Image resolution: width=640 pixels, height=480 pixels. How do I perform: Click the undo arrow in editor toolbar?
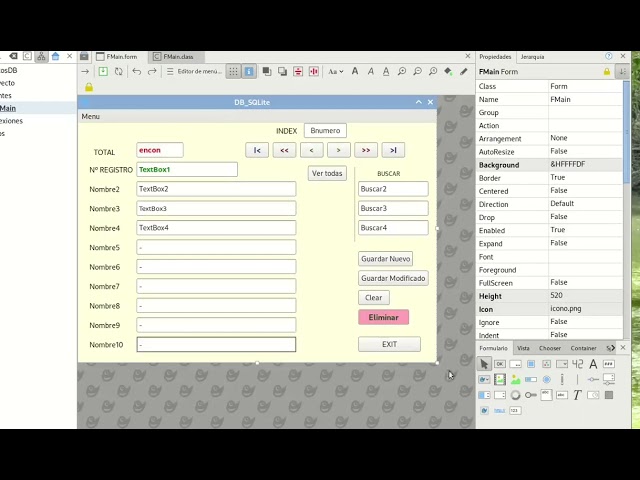(x=136, y=72)
